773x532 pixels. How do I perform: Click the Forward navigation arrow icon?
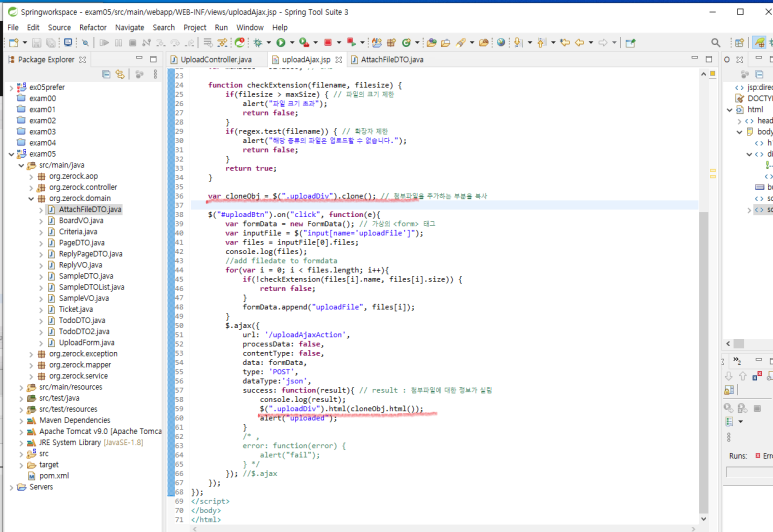click(603, 43)
